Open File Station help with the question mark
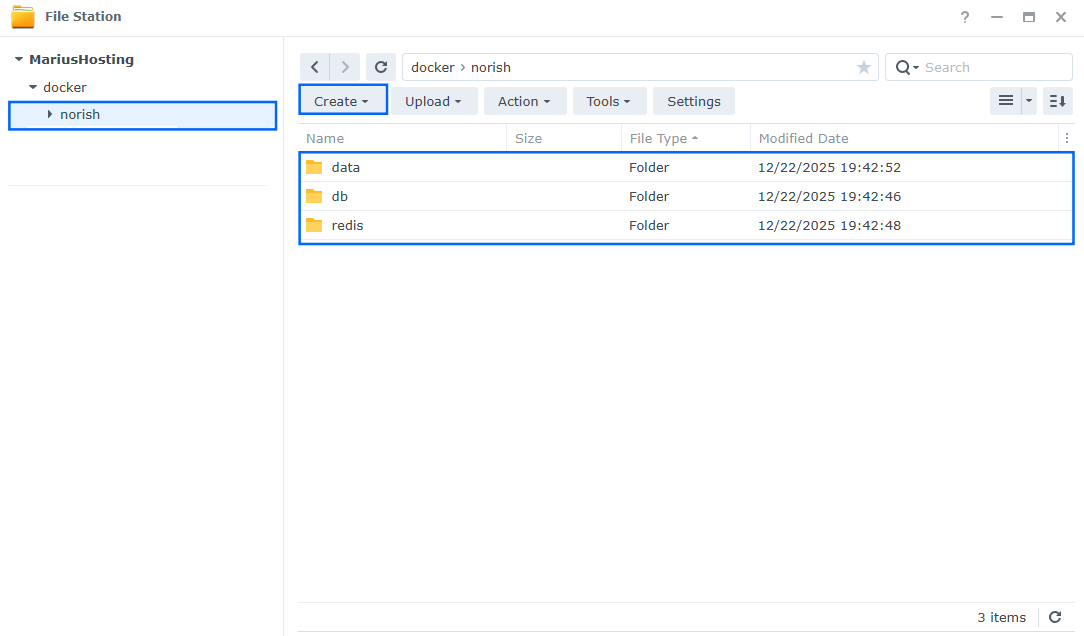This screenshot has height=636, width=1084. (964, 17)
